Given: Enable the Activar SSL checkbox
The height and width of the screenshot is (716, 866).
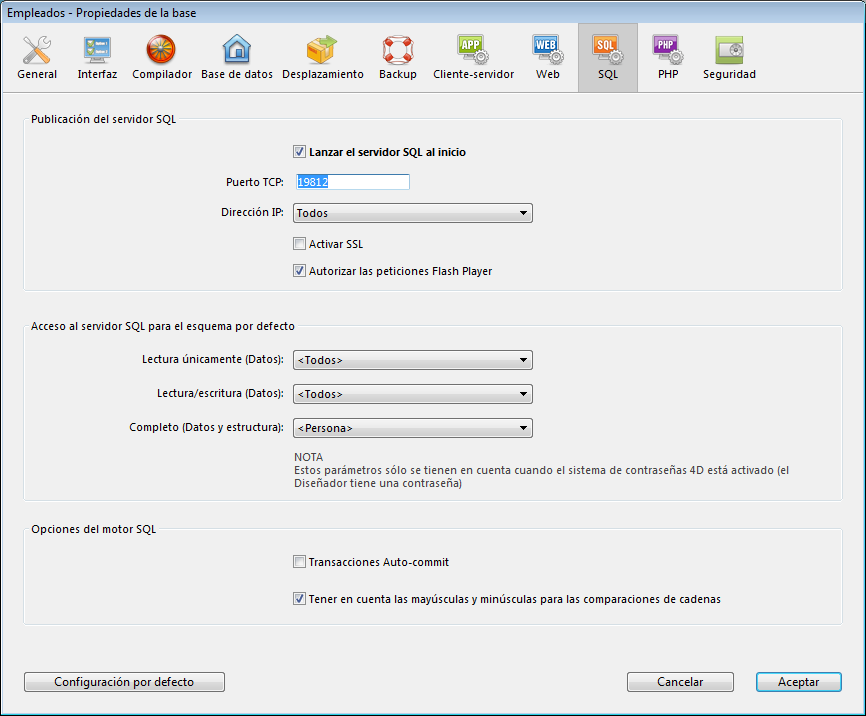Looking at the screenshot, I should 299,244.
